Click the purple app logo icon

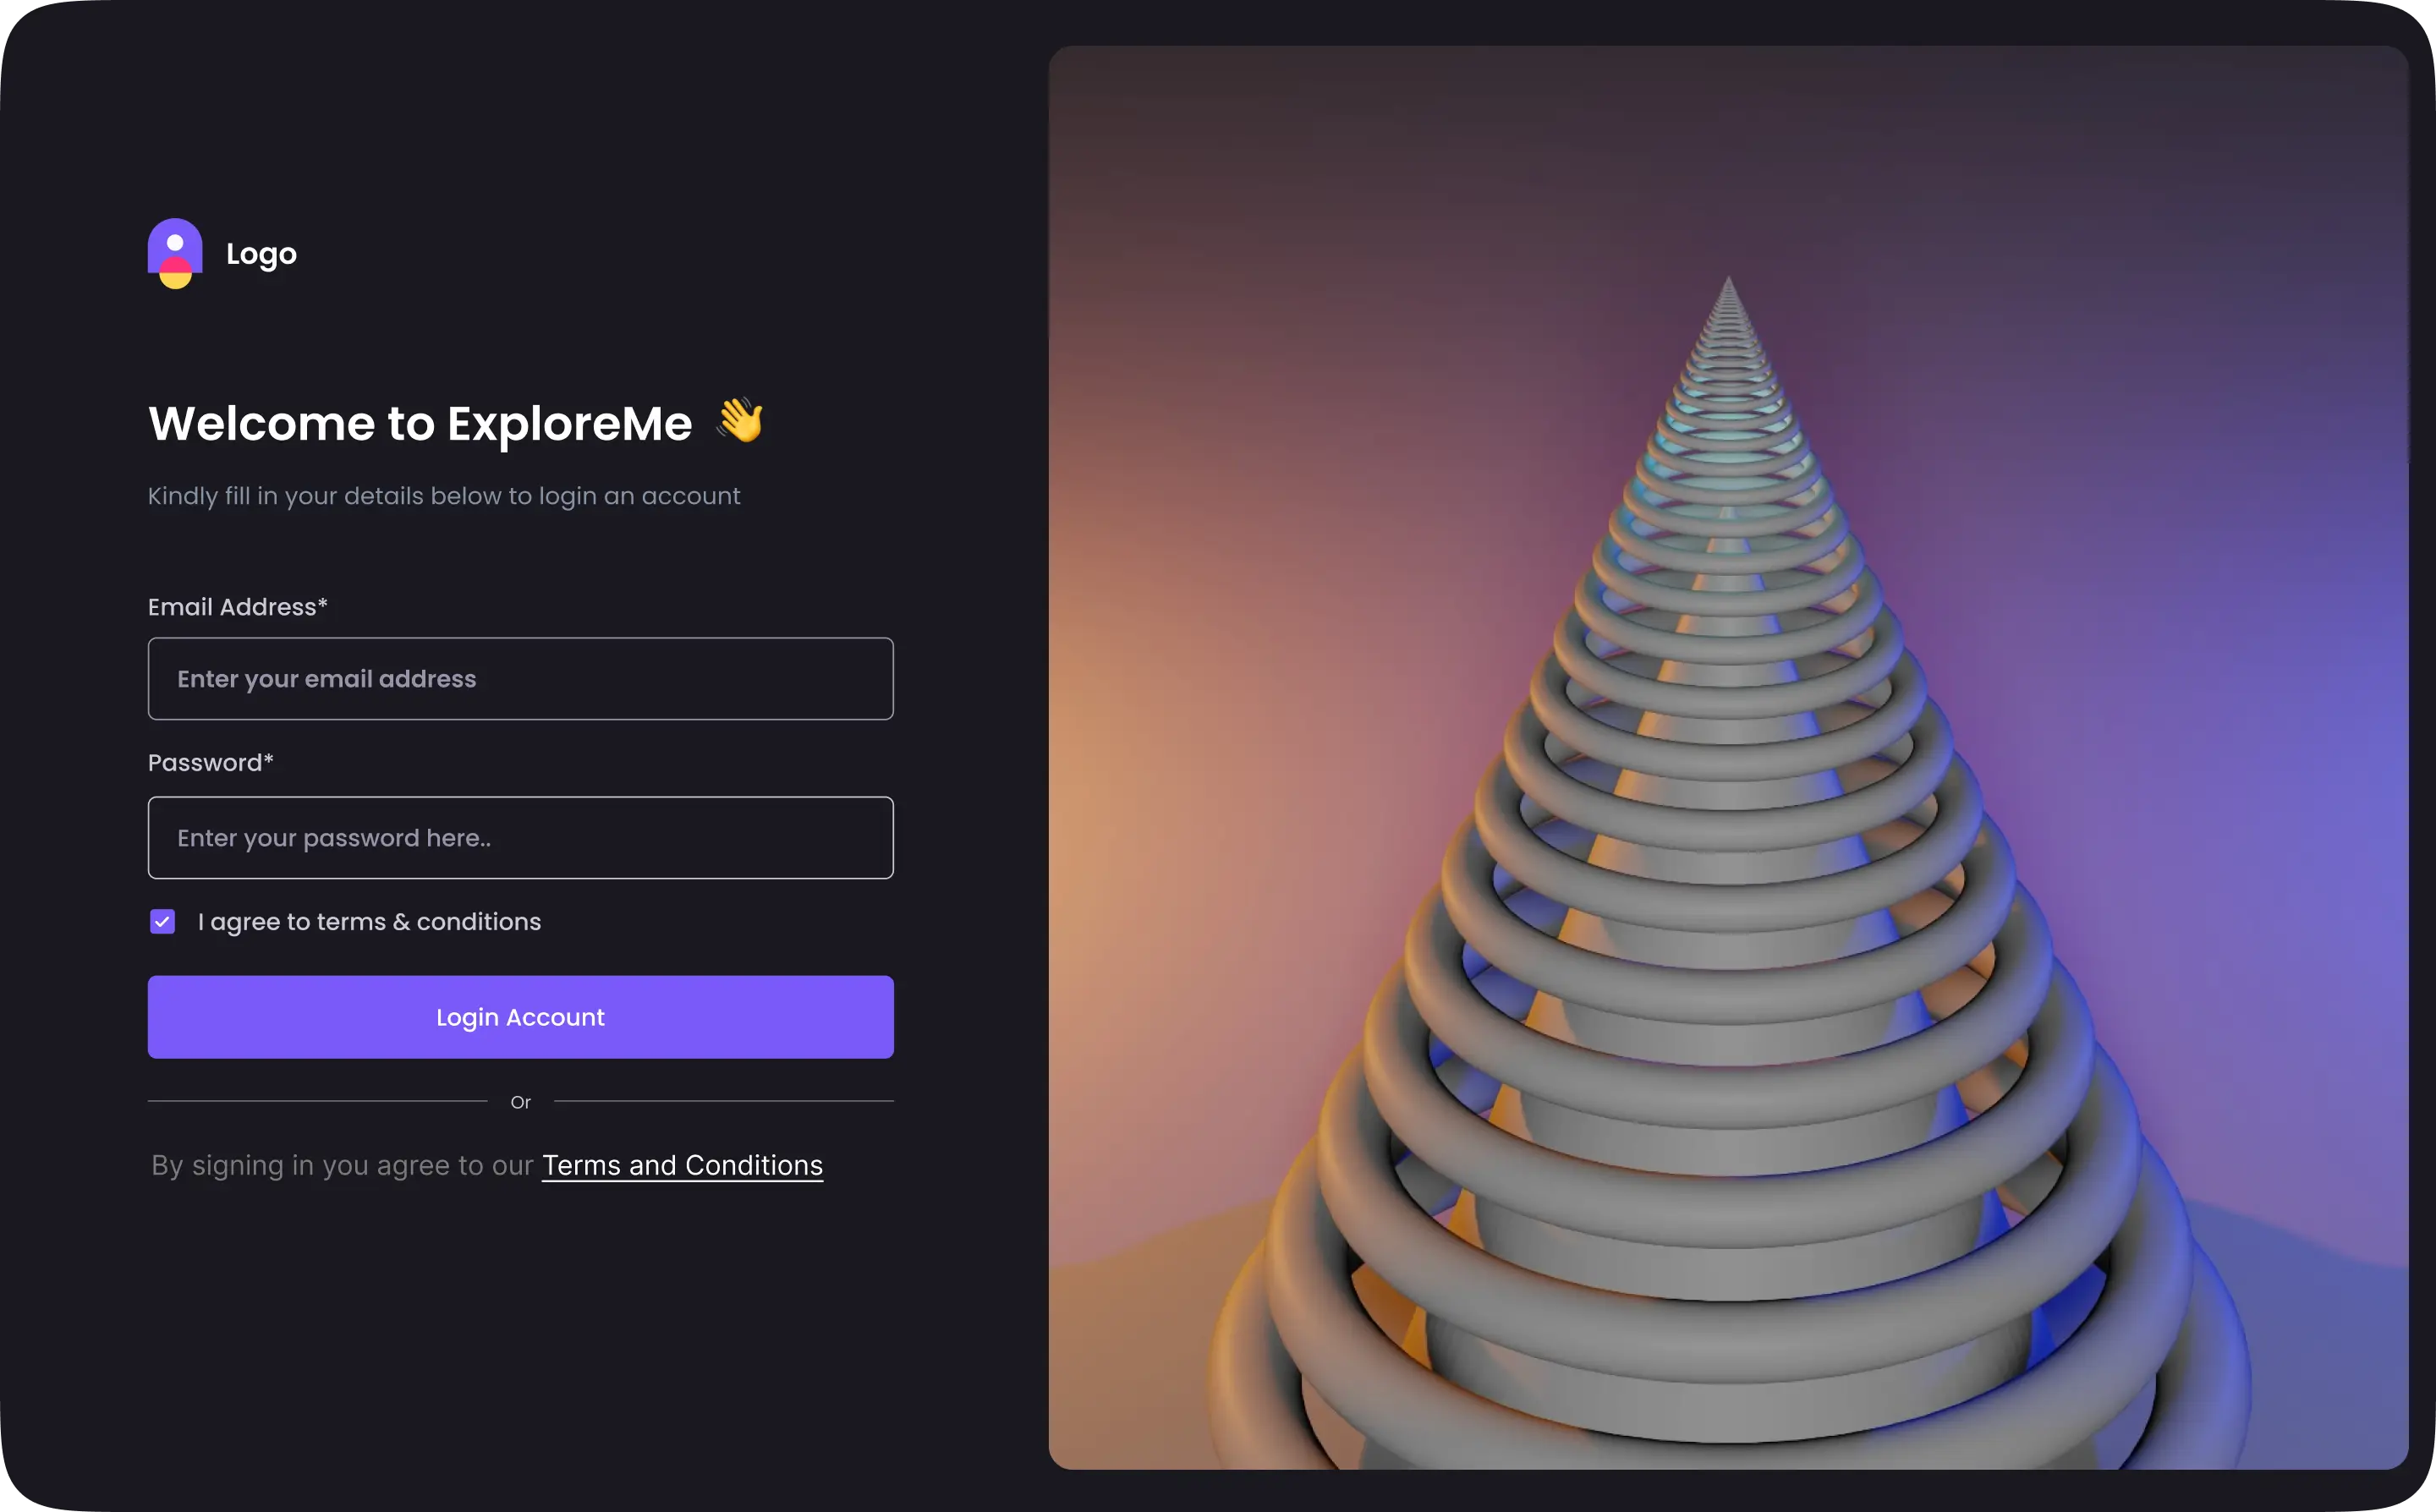175,253
